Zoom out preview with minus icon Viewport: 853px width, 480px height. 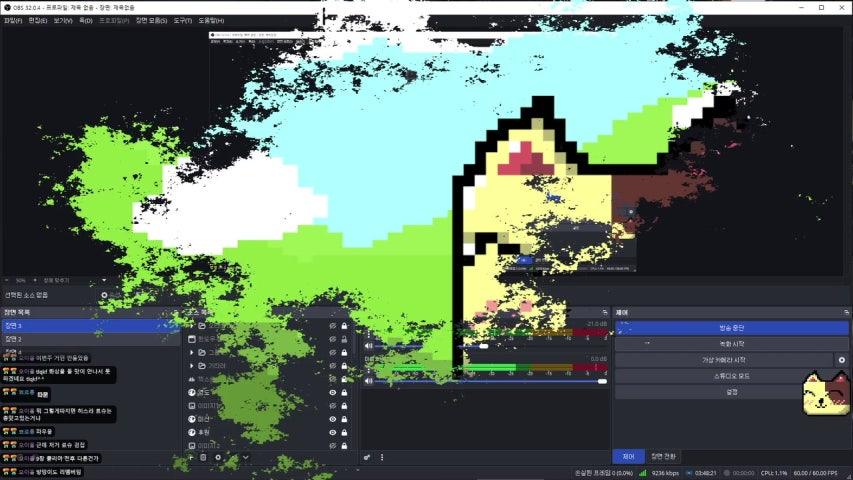click(7, 280)
